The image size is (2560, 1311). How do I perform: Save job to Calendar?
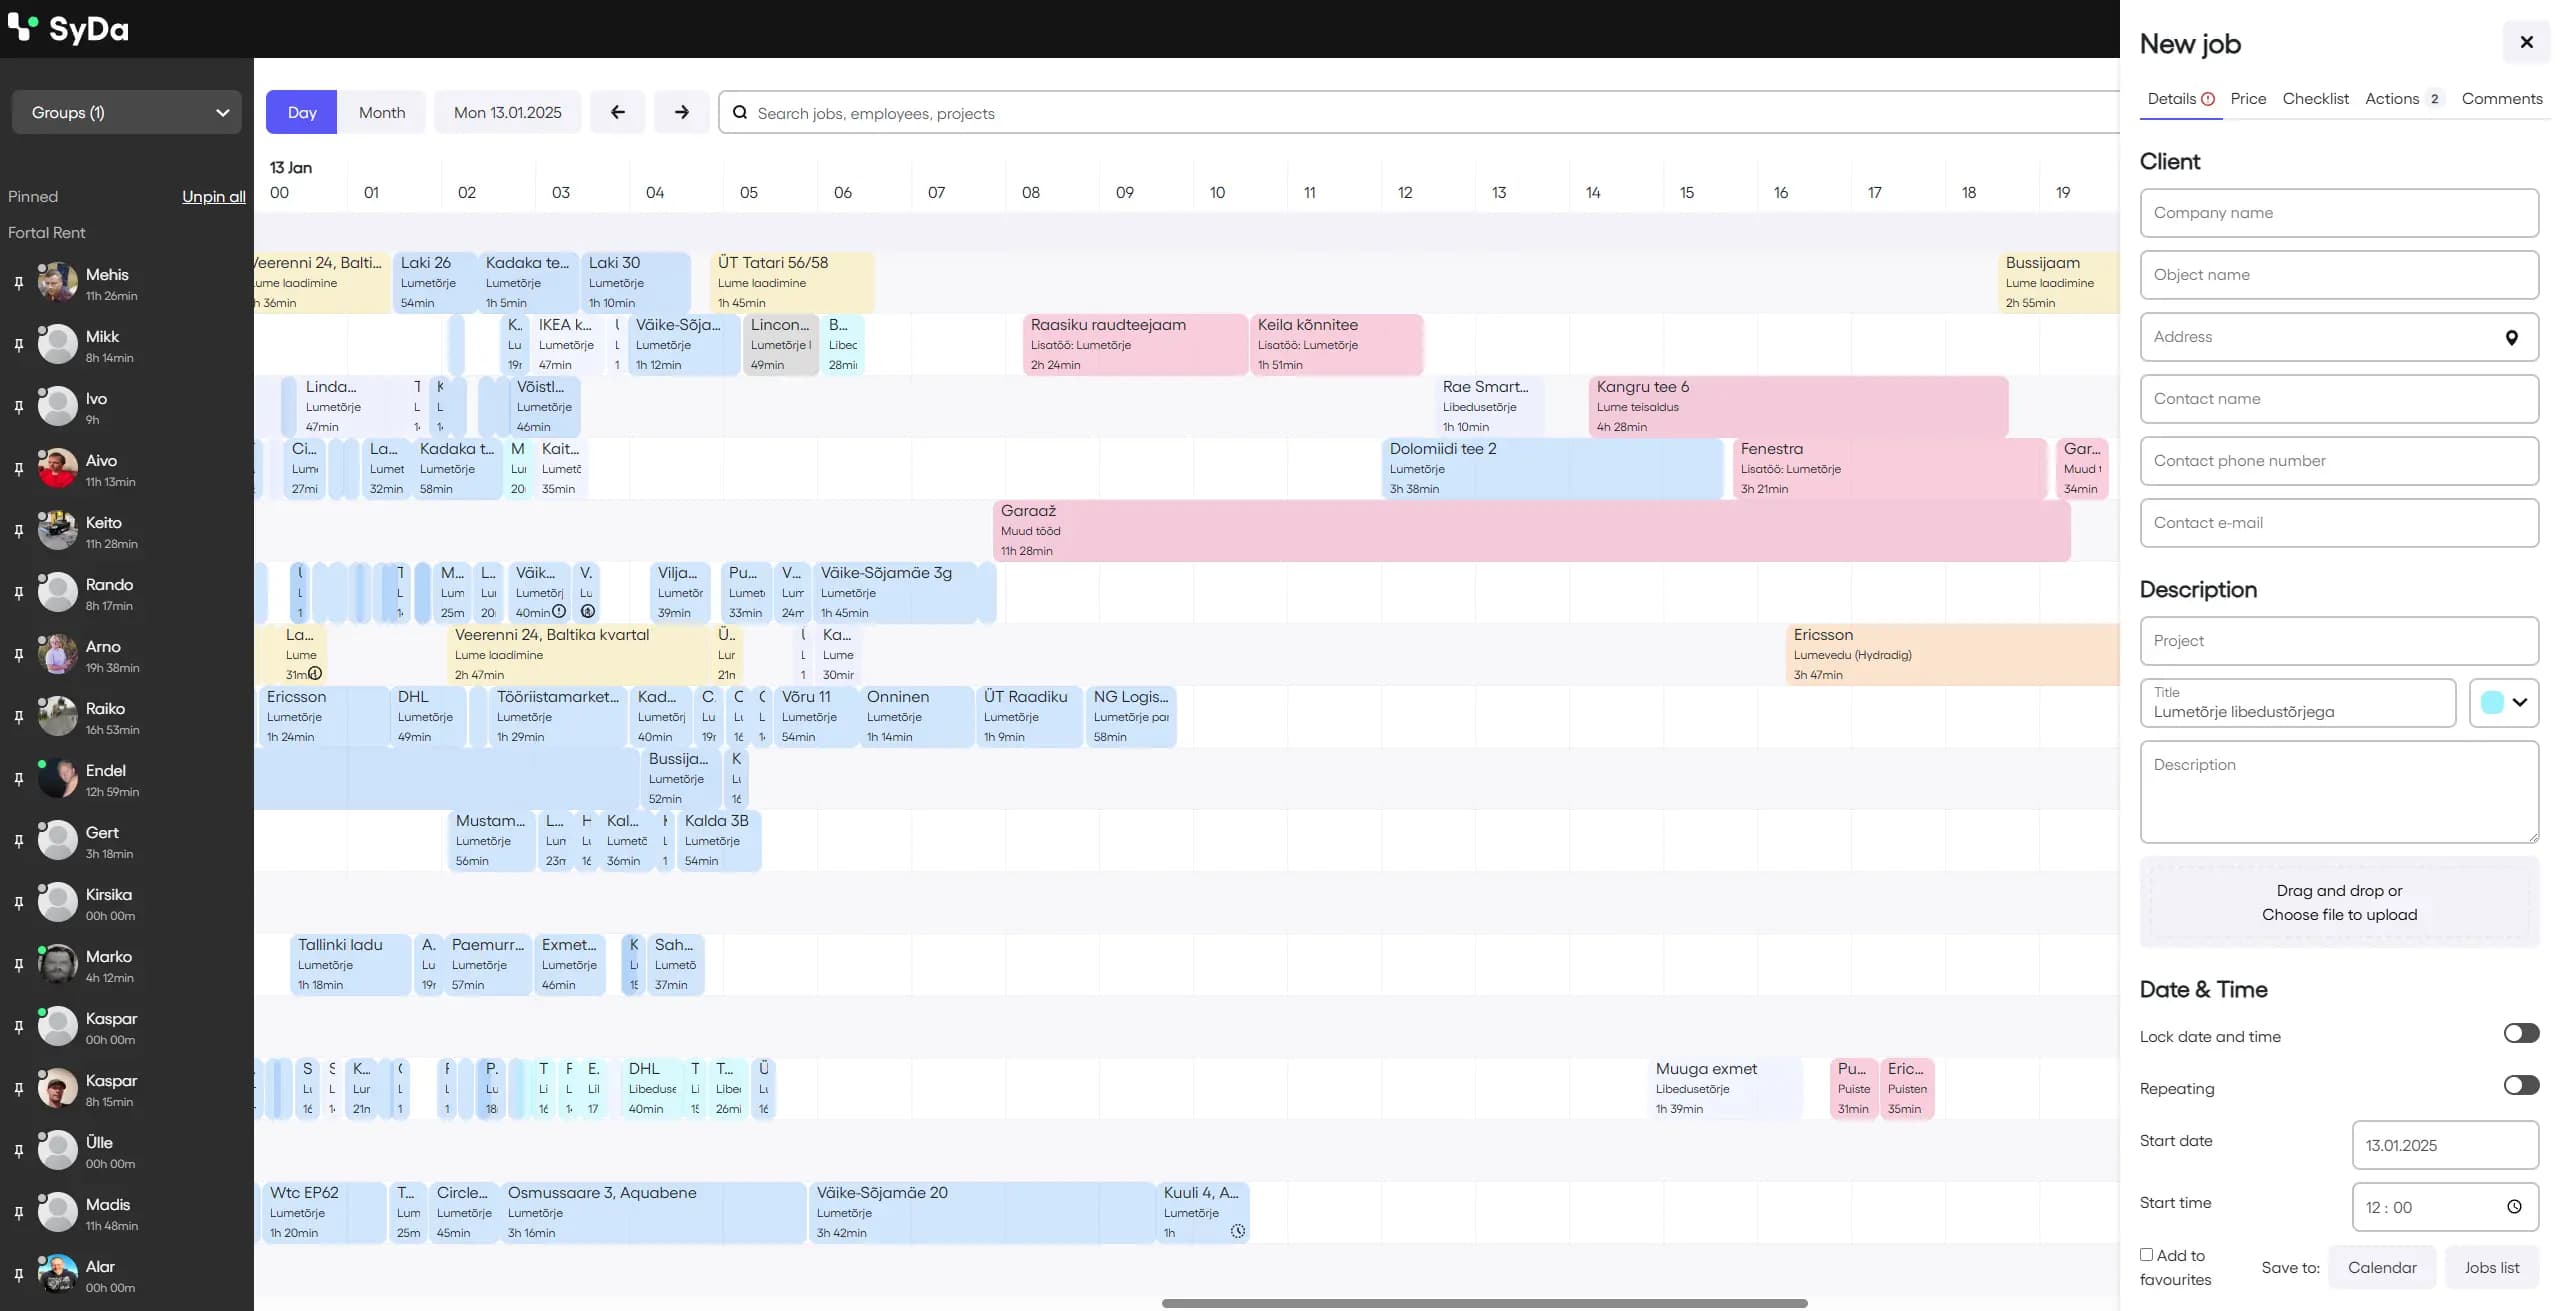point(2382,1267)
